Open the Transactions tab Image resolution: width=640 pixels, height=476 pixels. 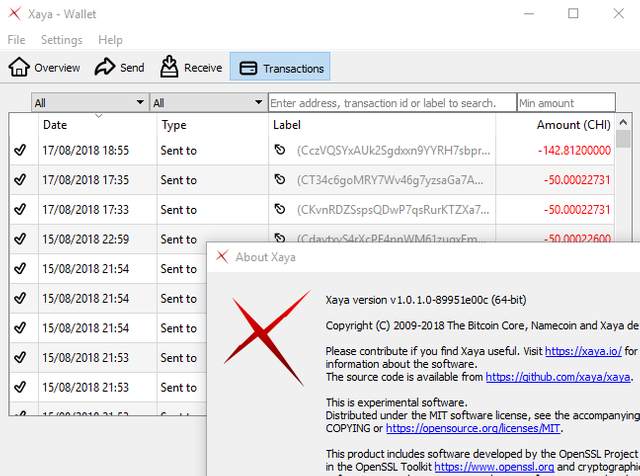[280, 67]
